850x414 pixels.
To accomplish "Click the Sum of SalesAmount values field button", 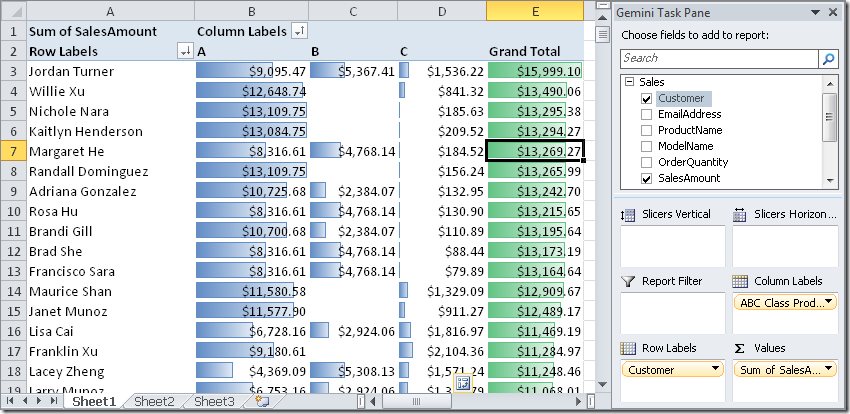I will (x=784, y=369).
